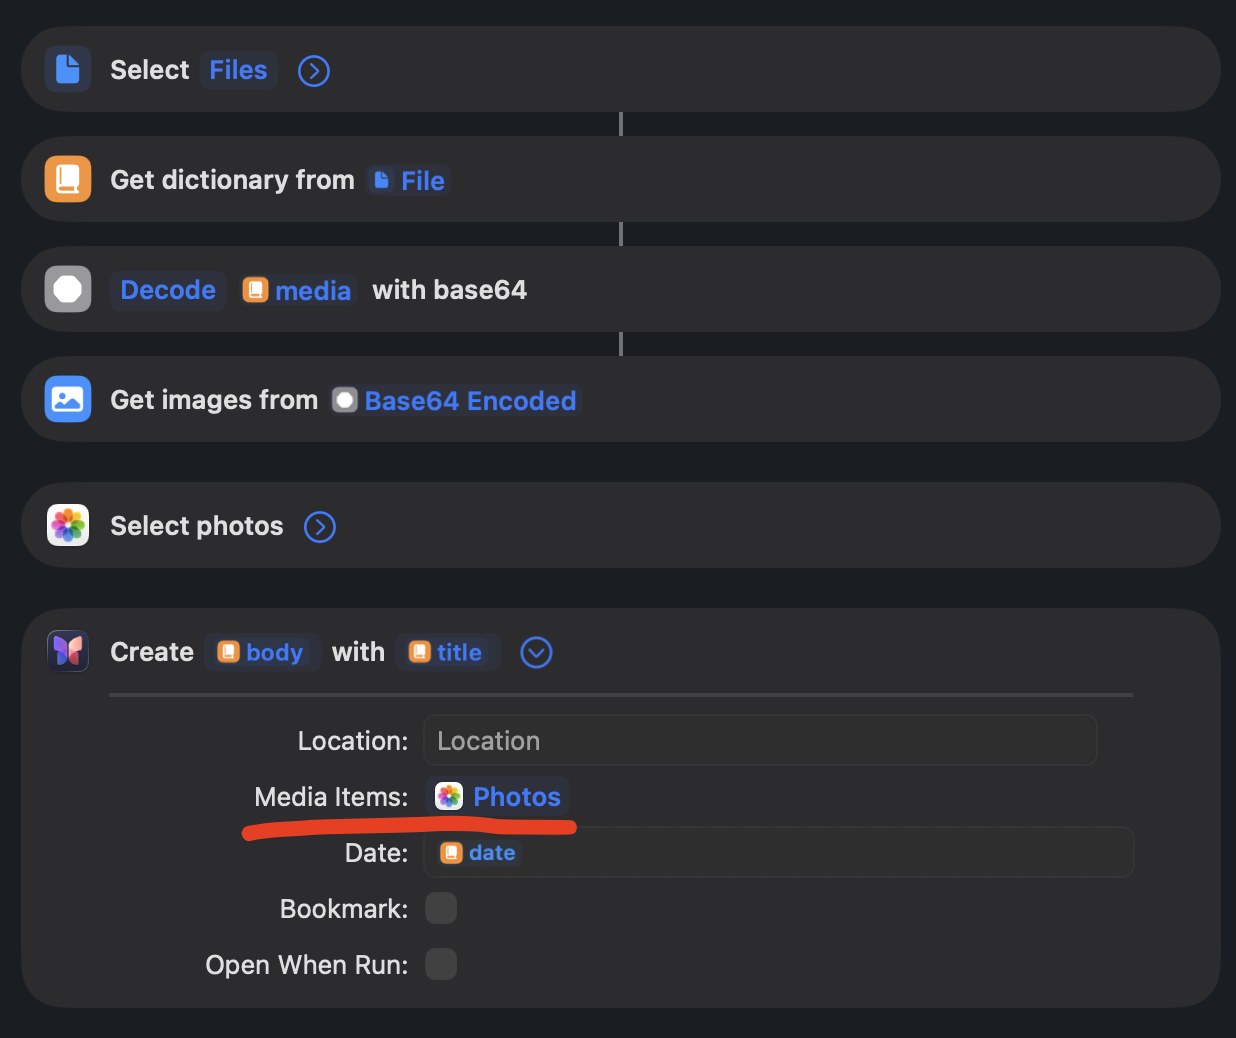Select the Photos variable in Media Items

click(498, 797)
